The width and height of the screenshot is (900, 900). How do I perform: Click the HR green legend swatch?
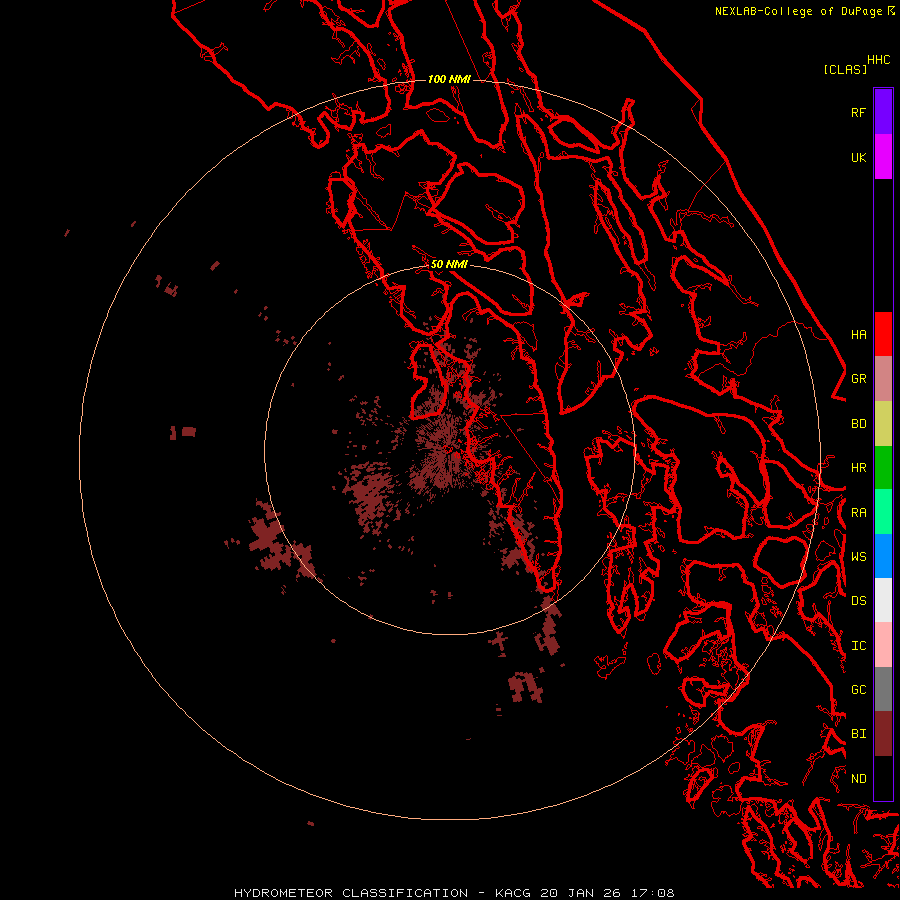coord(883,467)
